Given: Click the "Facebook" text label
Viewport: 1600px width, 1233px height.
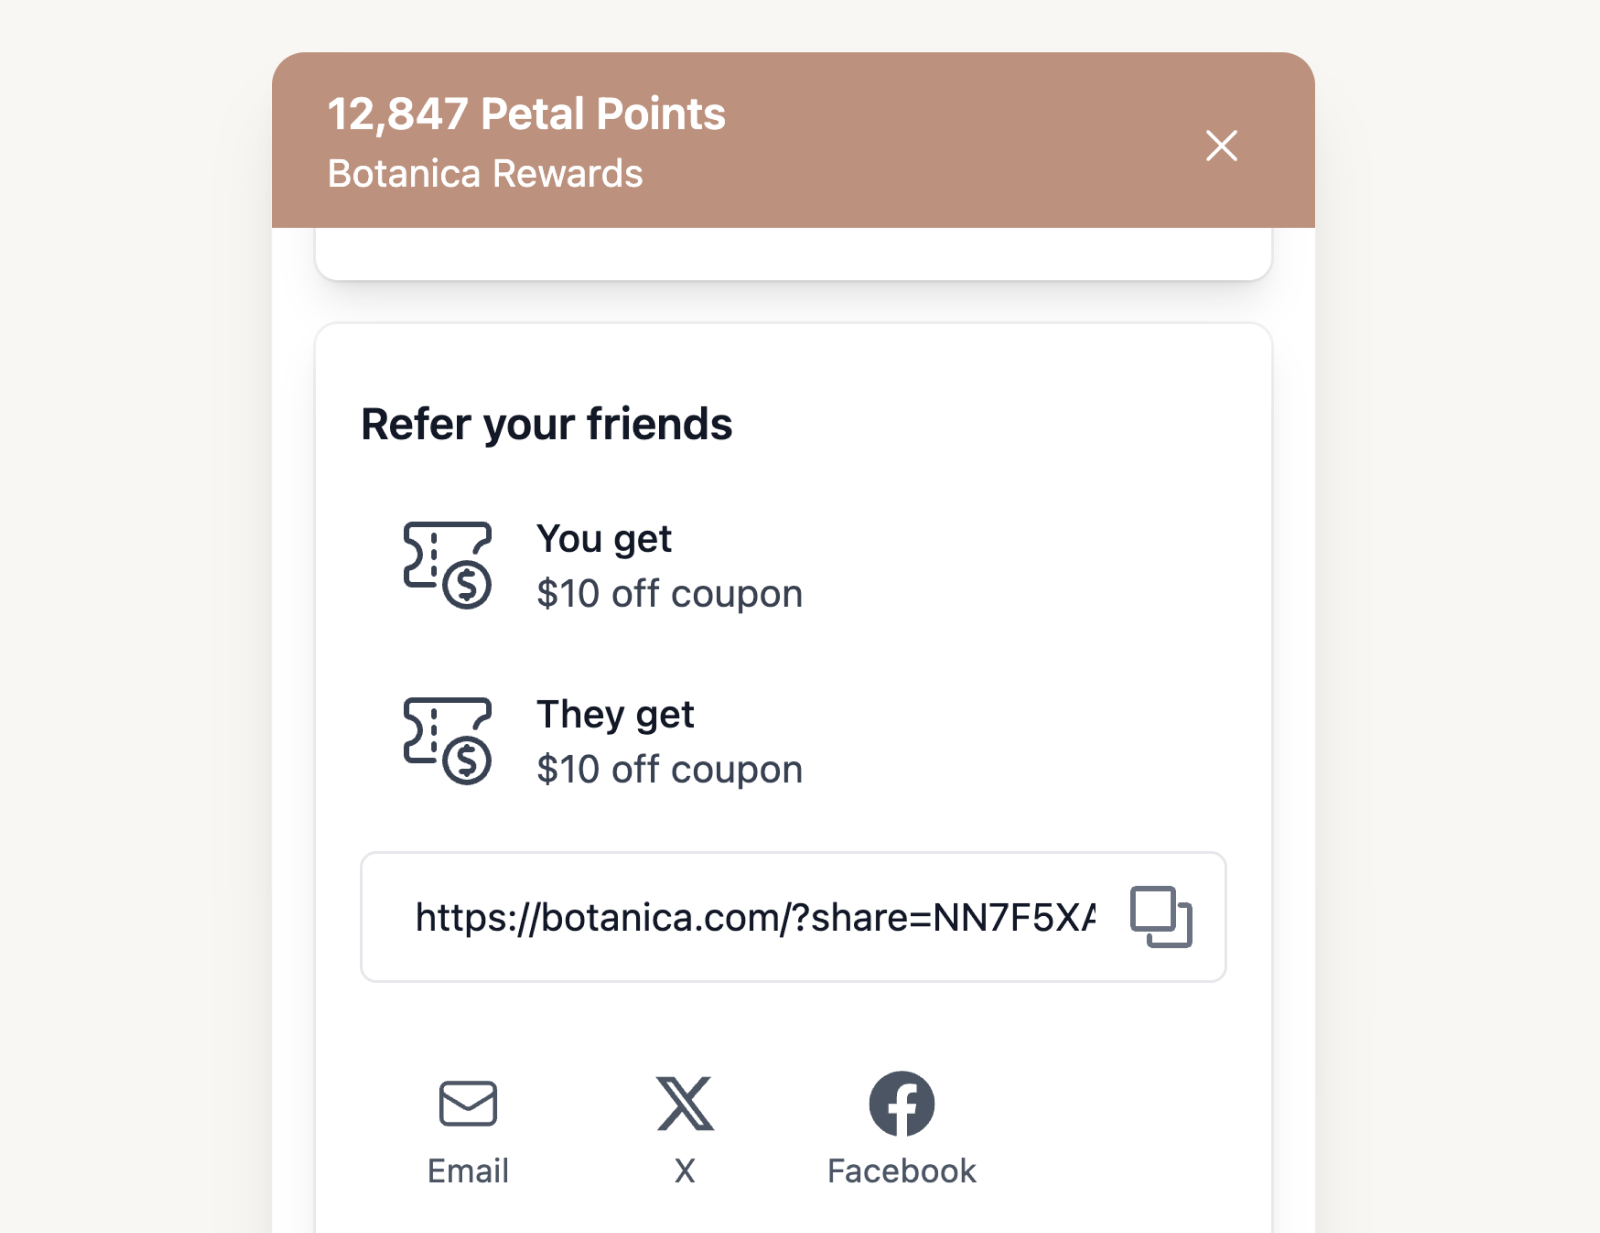Looking at the screenshot, I should click(x=901, y=1171).
